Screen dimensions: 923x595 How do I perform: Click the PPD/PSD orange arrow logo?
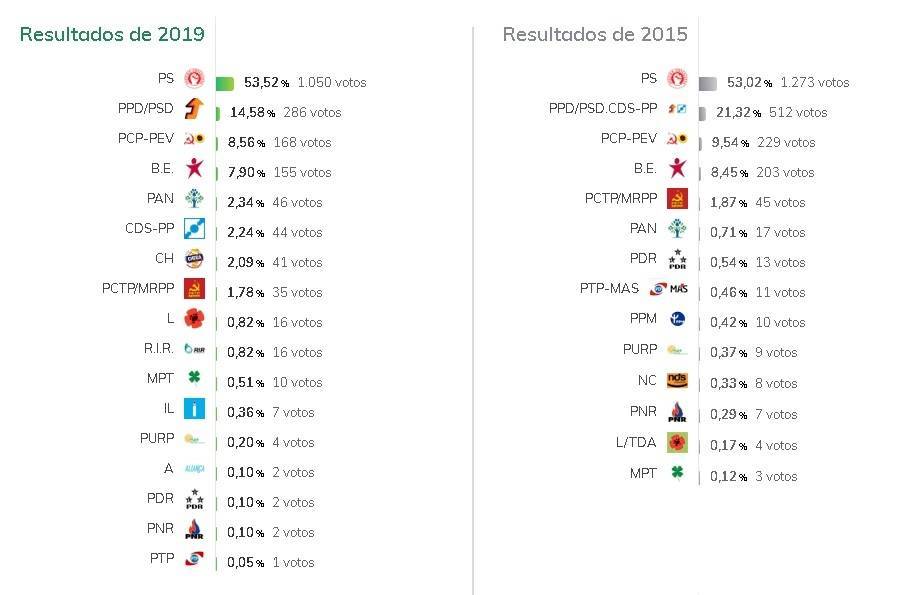pyautogui.click(x=194, y=108)
